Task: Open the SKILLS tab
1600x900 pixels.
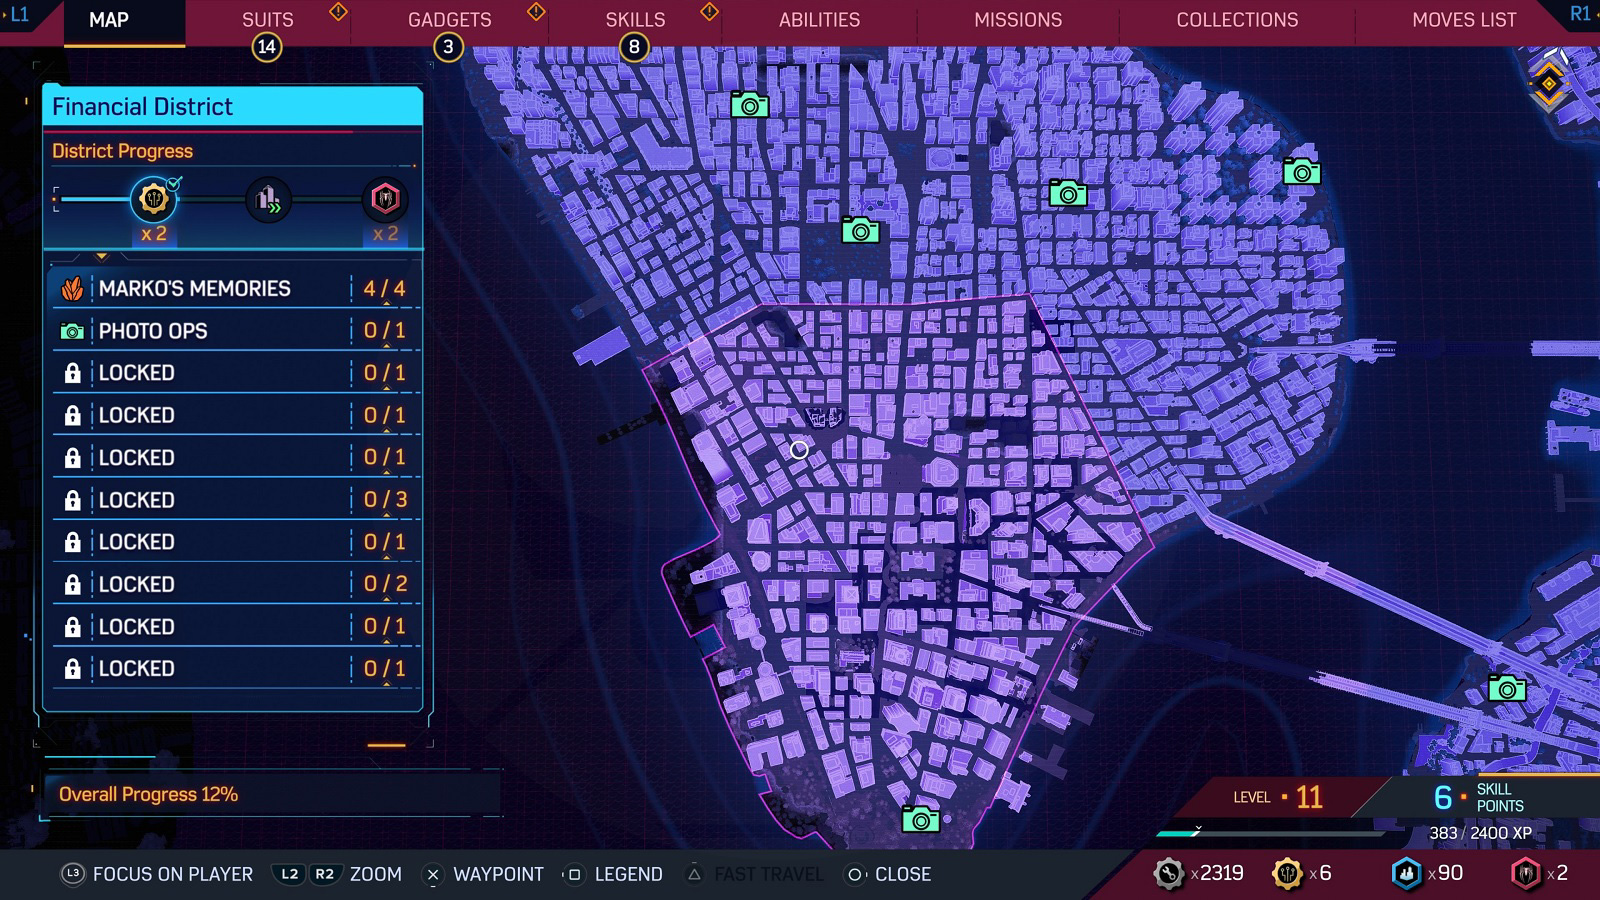Action: (635, 20)
